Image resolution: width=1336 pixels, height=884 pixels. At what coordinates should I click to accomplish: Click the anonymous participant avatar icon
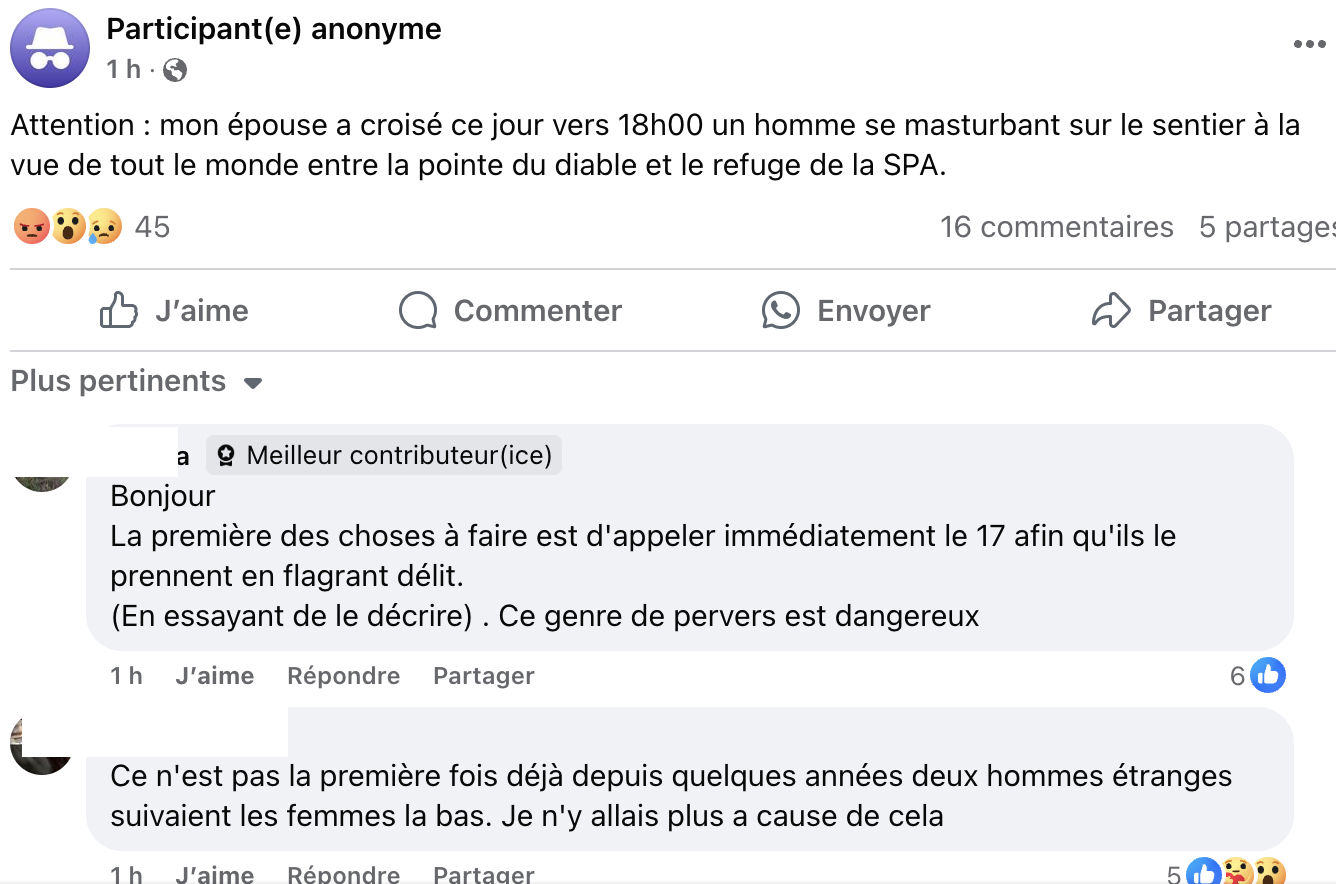(50, 48)
